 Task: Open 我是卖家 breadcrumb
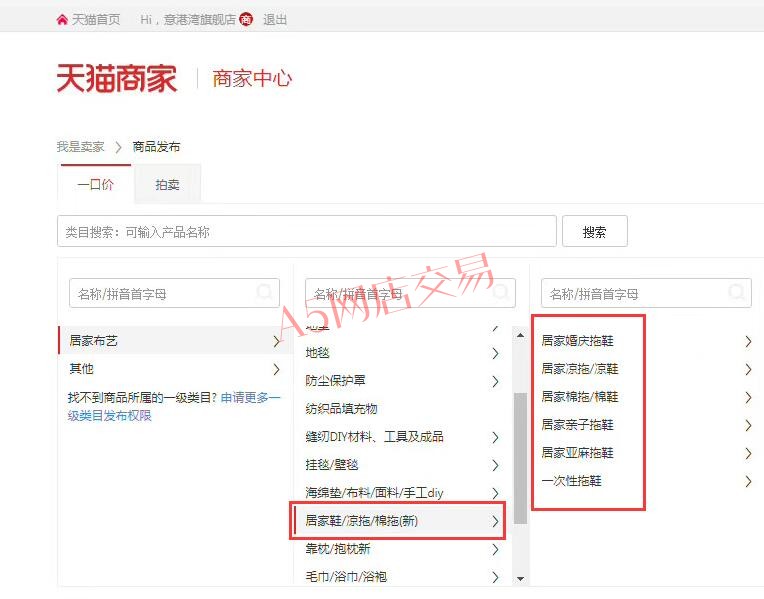80,146
